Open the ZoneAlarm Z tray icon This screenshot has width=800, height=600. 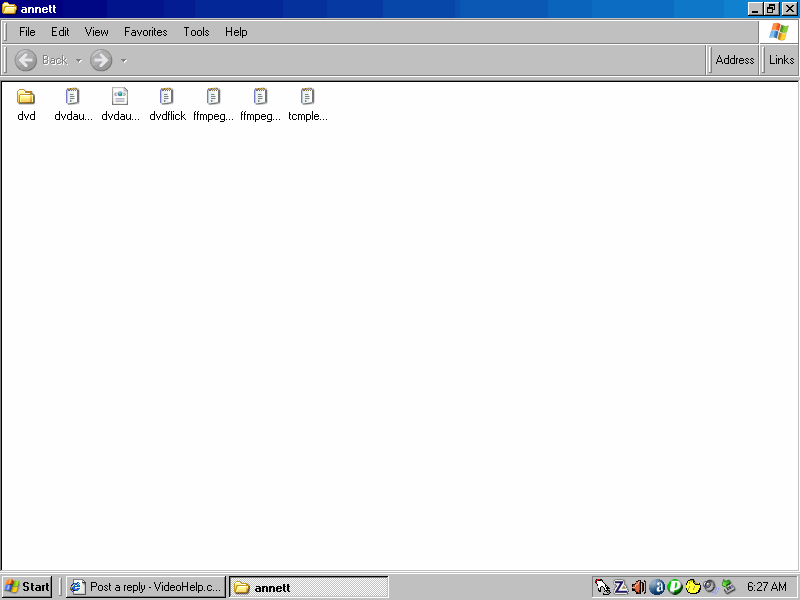click(620, 587)
